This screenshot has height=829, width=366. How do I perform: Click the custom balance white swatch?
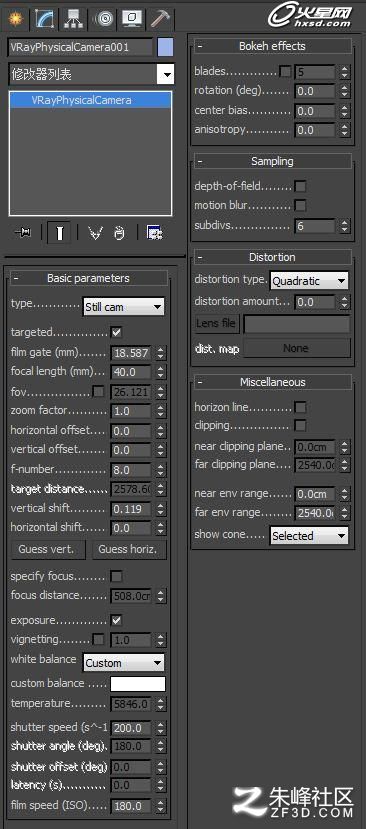pos(138,684)
